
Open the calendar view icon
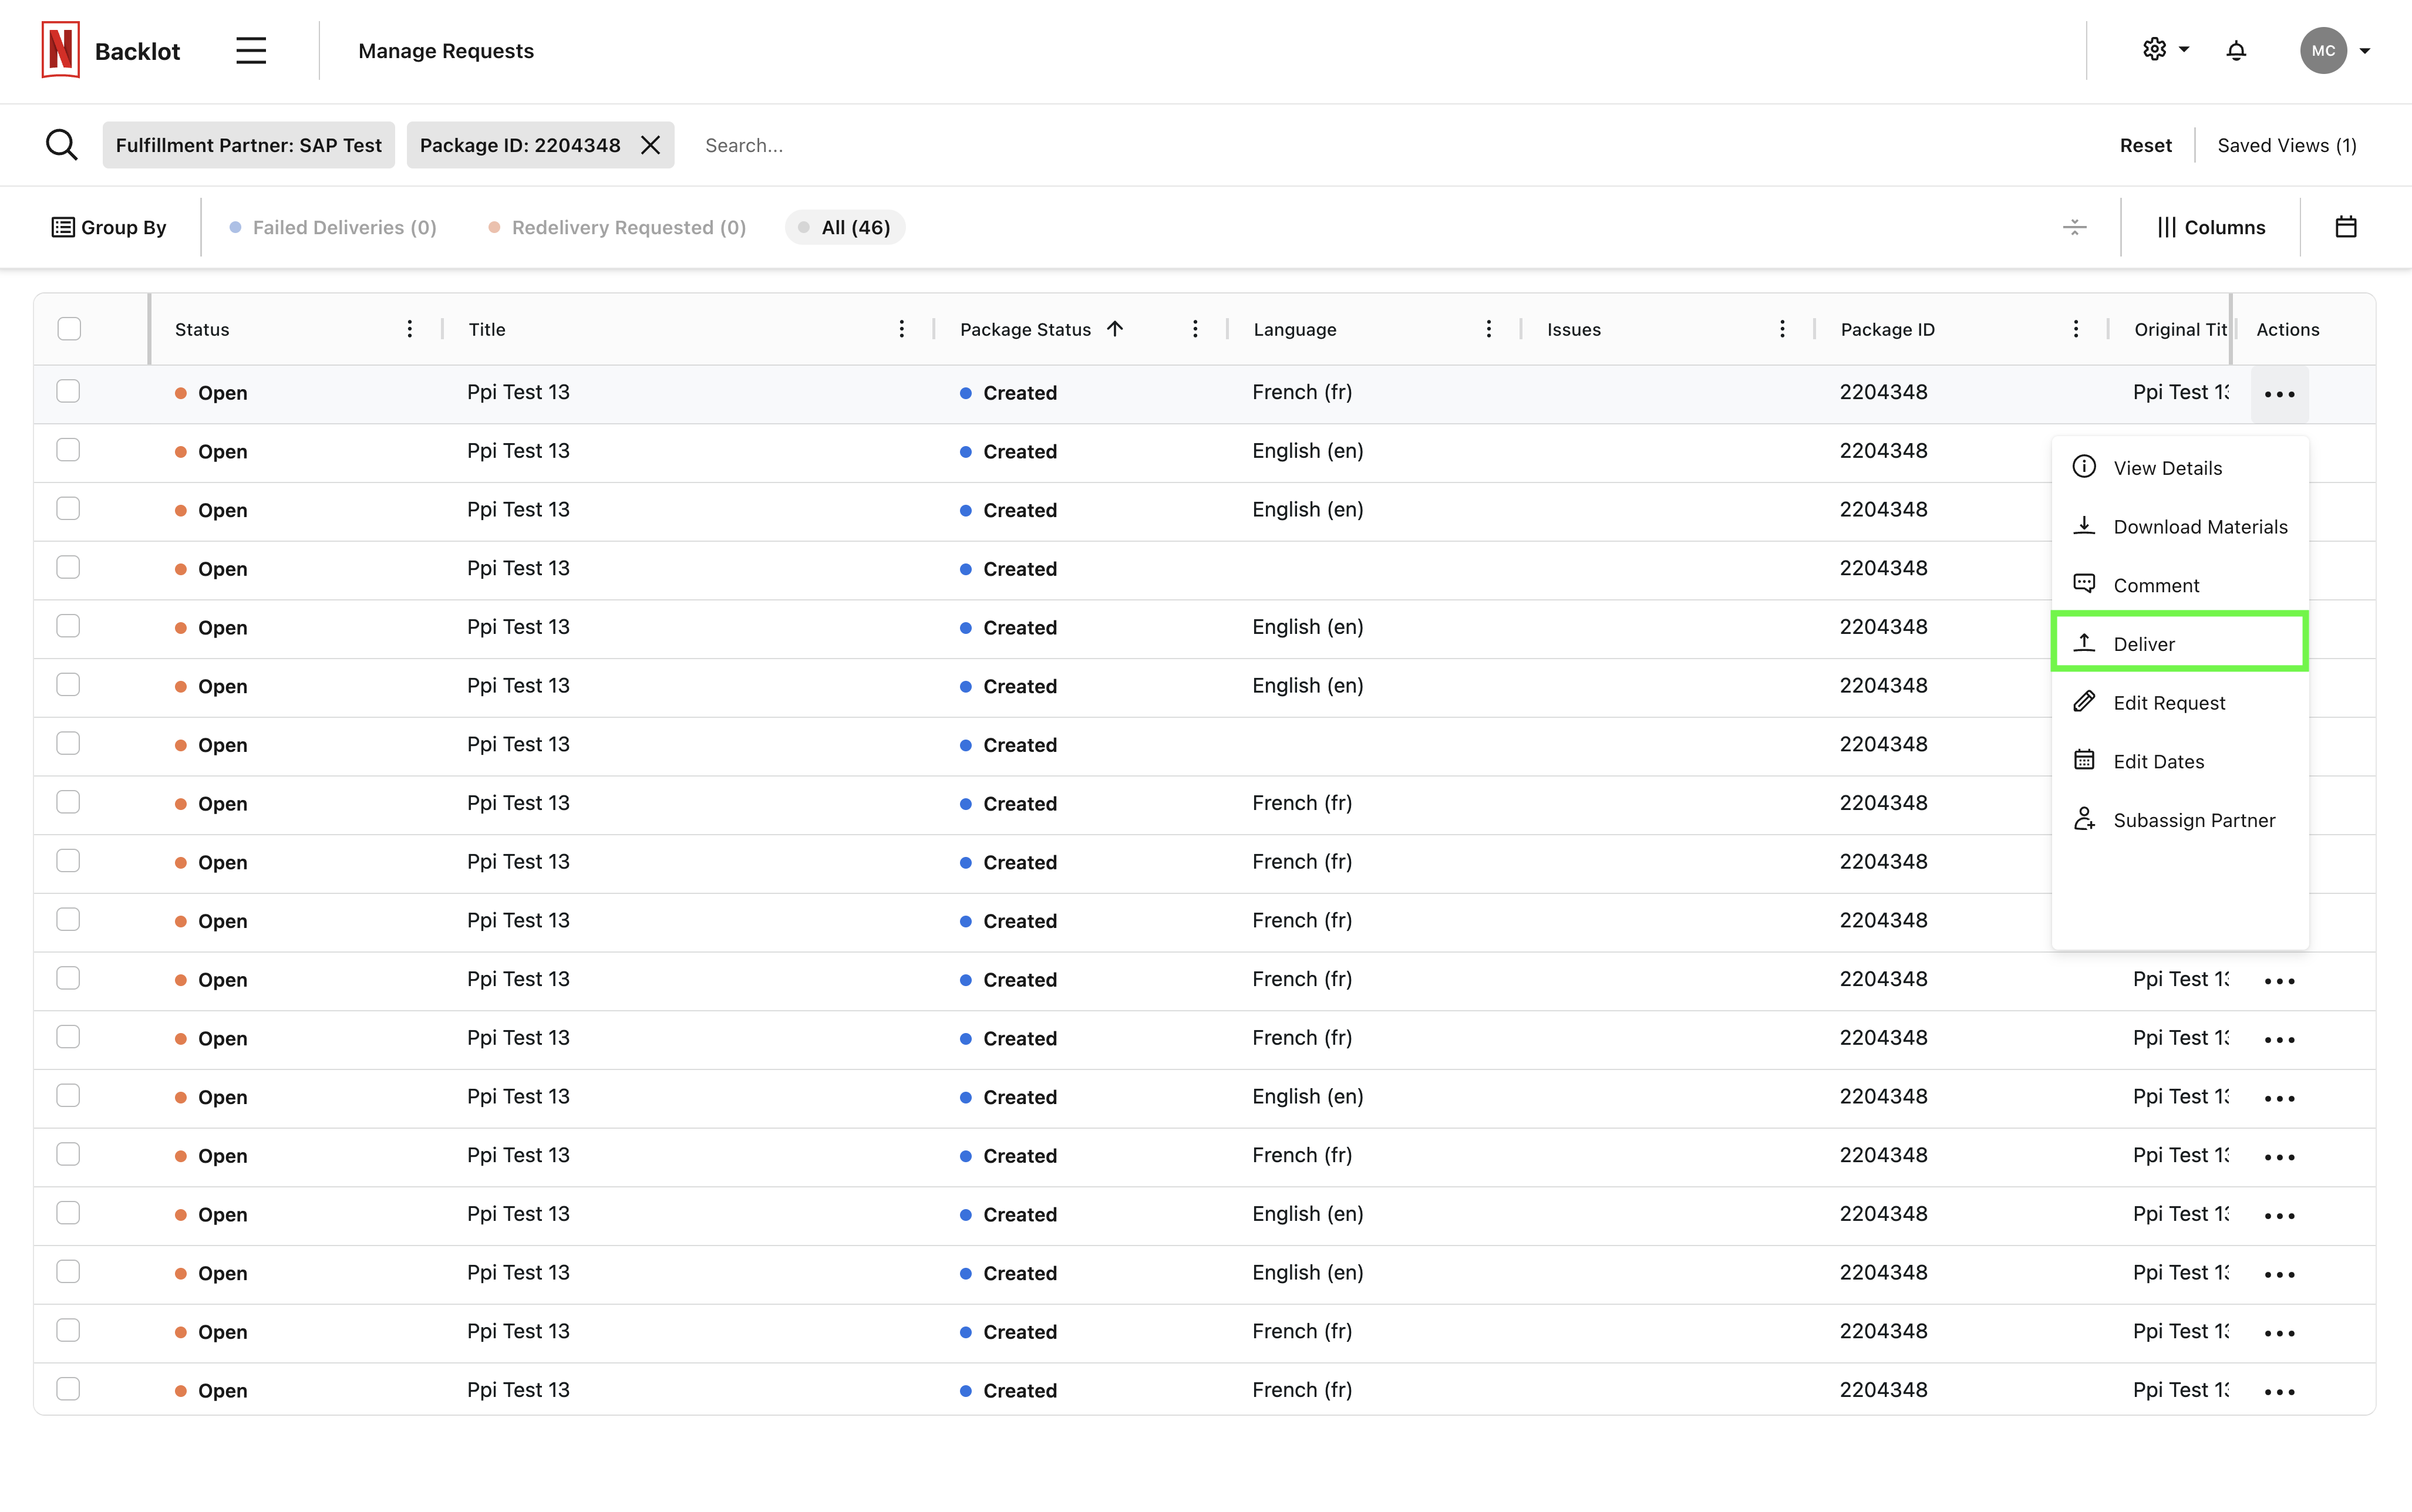coord(2345,227)
